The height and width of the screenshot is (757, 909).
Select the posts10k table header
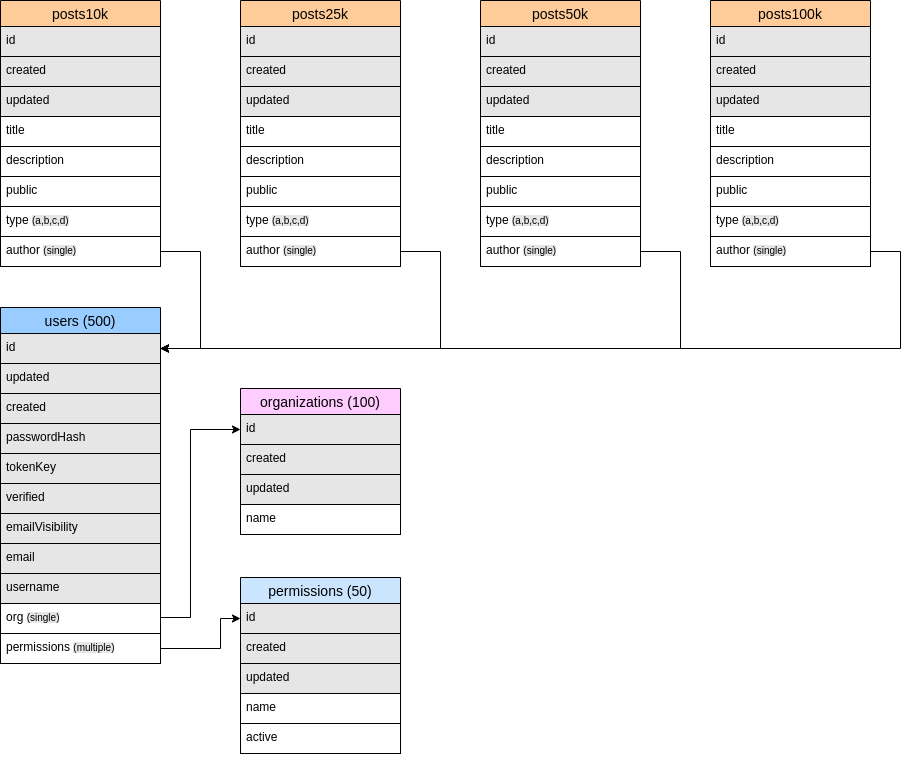pyautogui.click(x=81, y=13)
